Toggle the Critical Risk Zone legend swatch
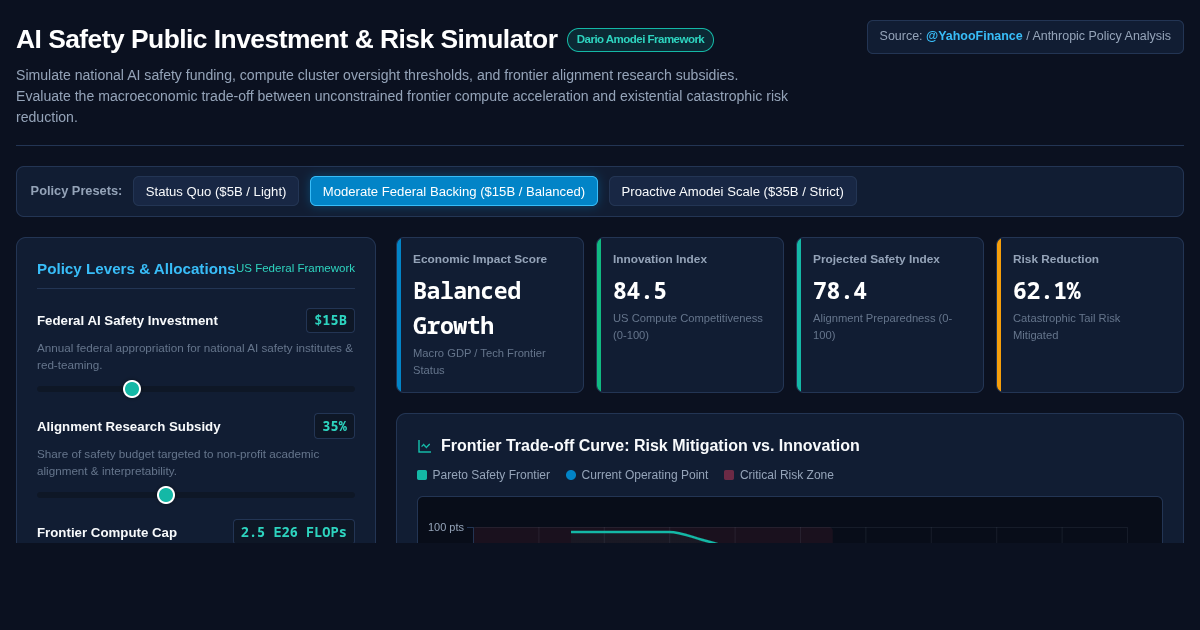This screenshot has height=630, width=1200. [729, 475]
